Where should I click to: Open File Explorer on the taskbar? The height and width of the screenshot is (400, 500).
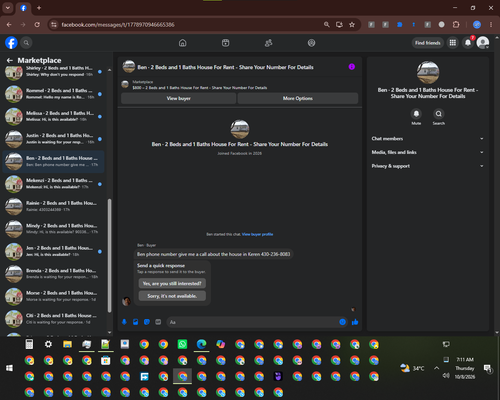pos(68,344)
